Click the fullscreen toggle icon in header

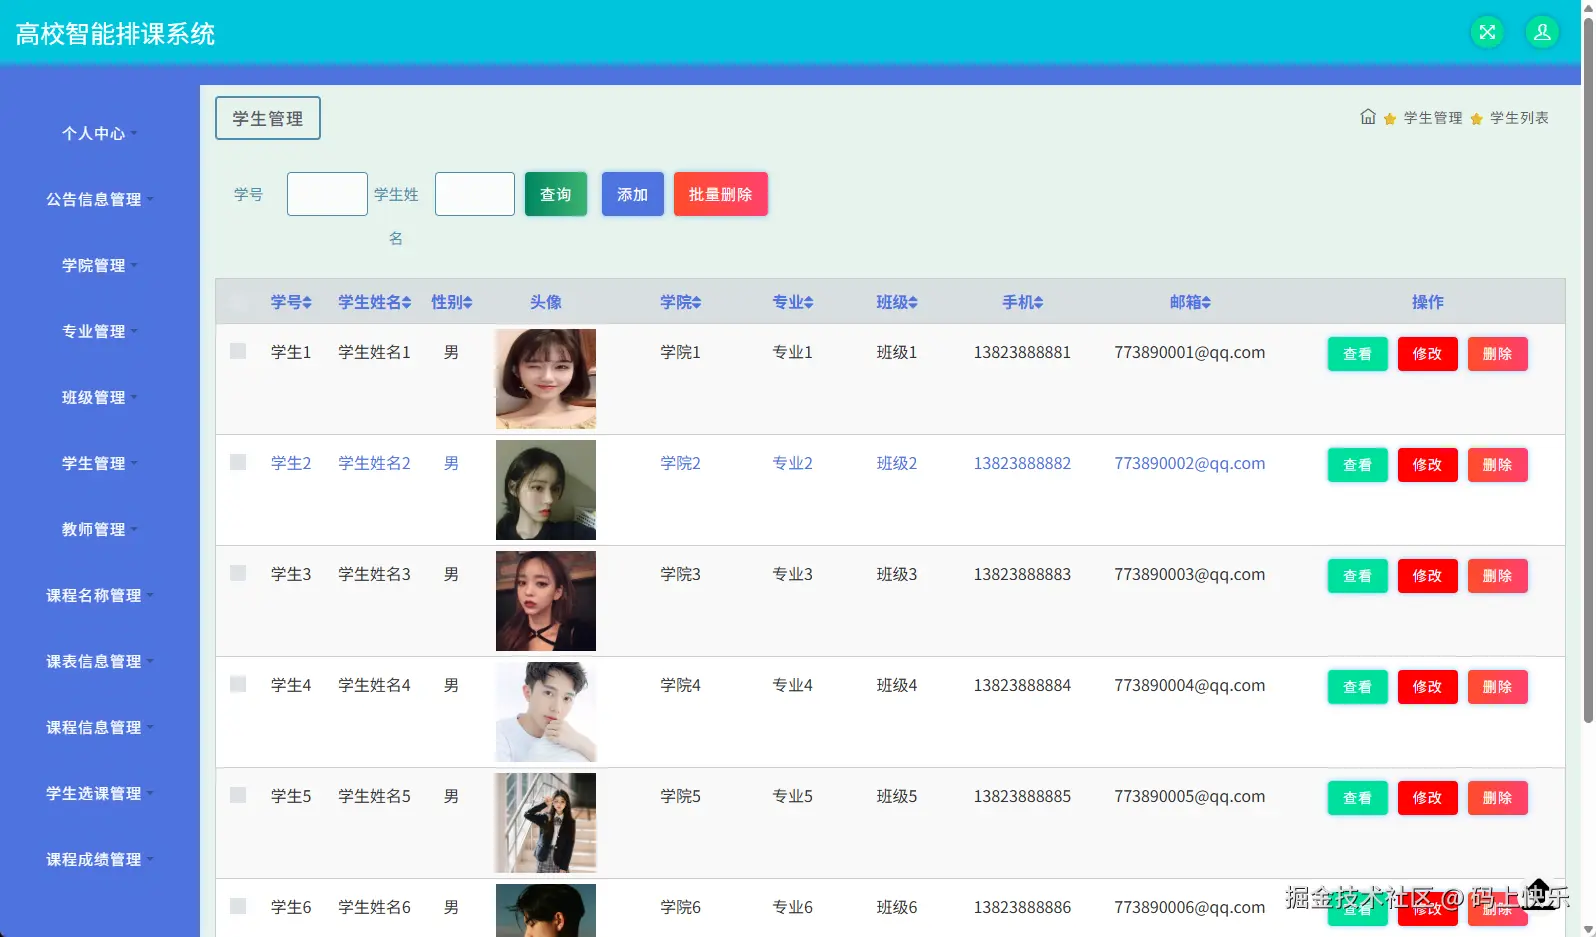click(x=1487, y=32)
